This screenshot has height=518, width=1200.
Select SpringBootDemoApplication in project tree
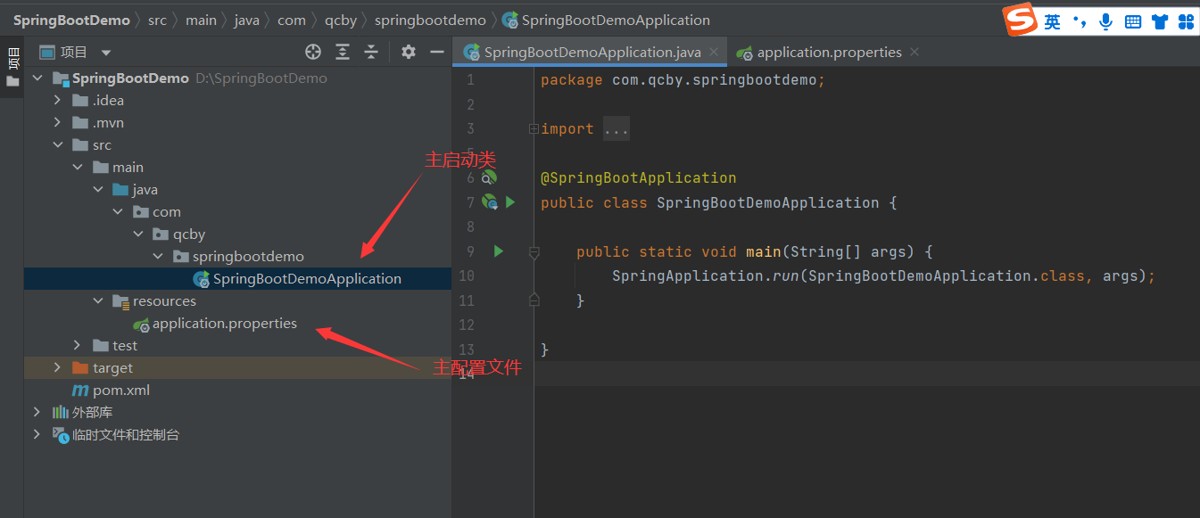pos(307,279)
